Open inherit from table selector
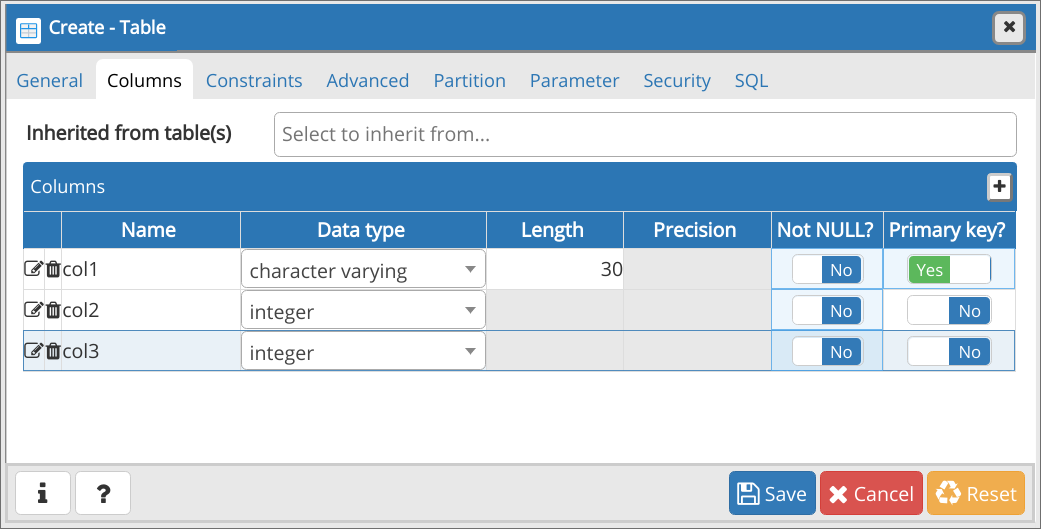Image resolution: width=1041 pixels, height=529 pixels. pos(645,134)
